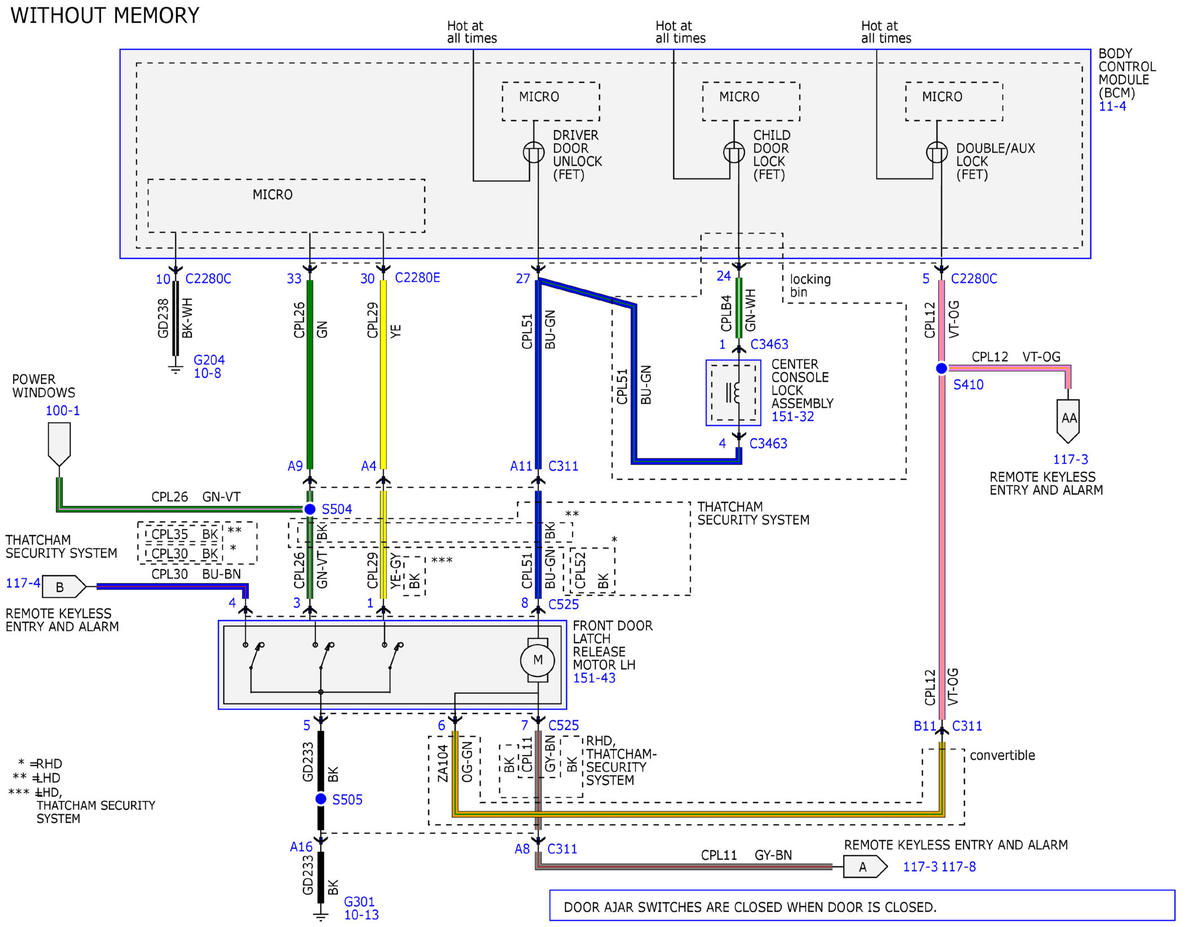The width and height of the screenshot is (1200, 927).
Task: Click the S504 splice dot
Action: [310, 509]
